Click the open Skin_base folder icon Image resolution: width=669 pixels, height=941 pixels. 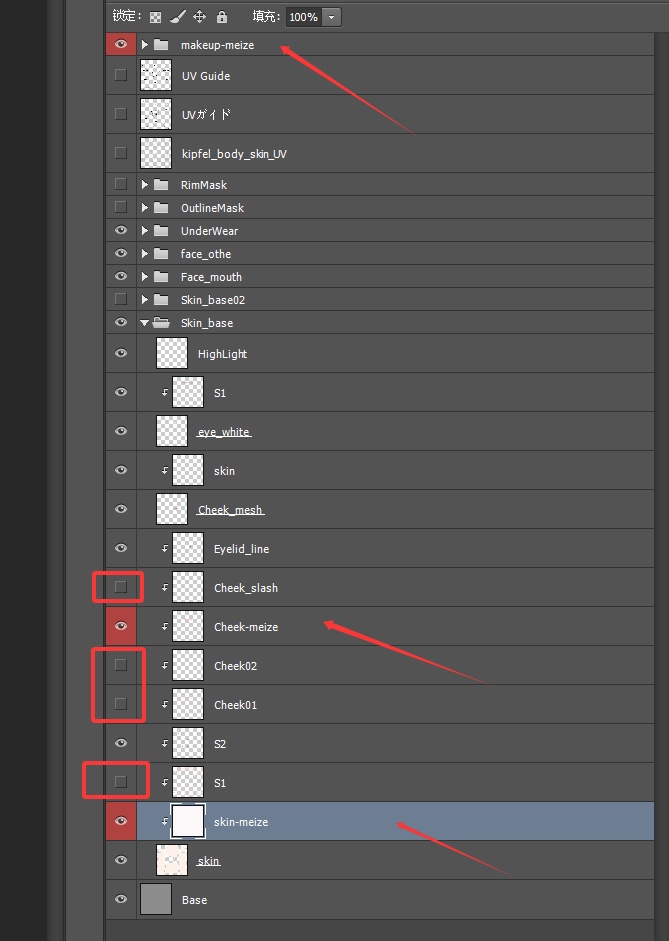[x=161, y=323]
